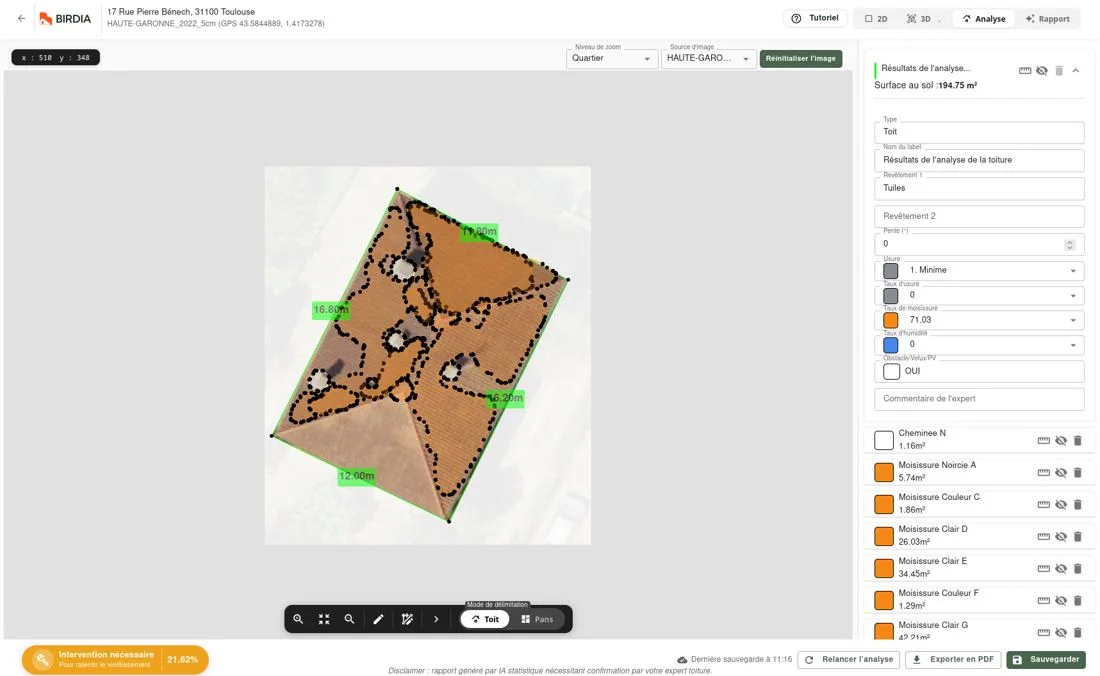Open the Niveau de zoom dropdown
The width and height of the screenshot is (1100, 676).
(x=611, y=58)
